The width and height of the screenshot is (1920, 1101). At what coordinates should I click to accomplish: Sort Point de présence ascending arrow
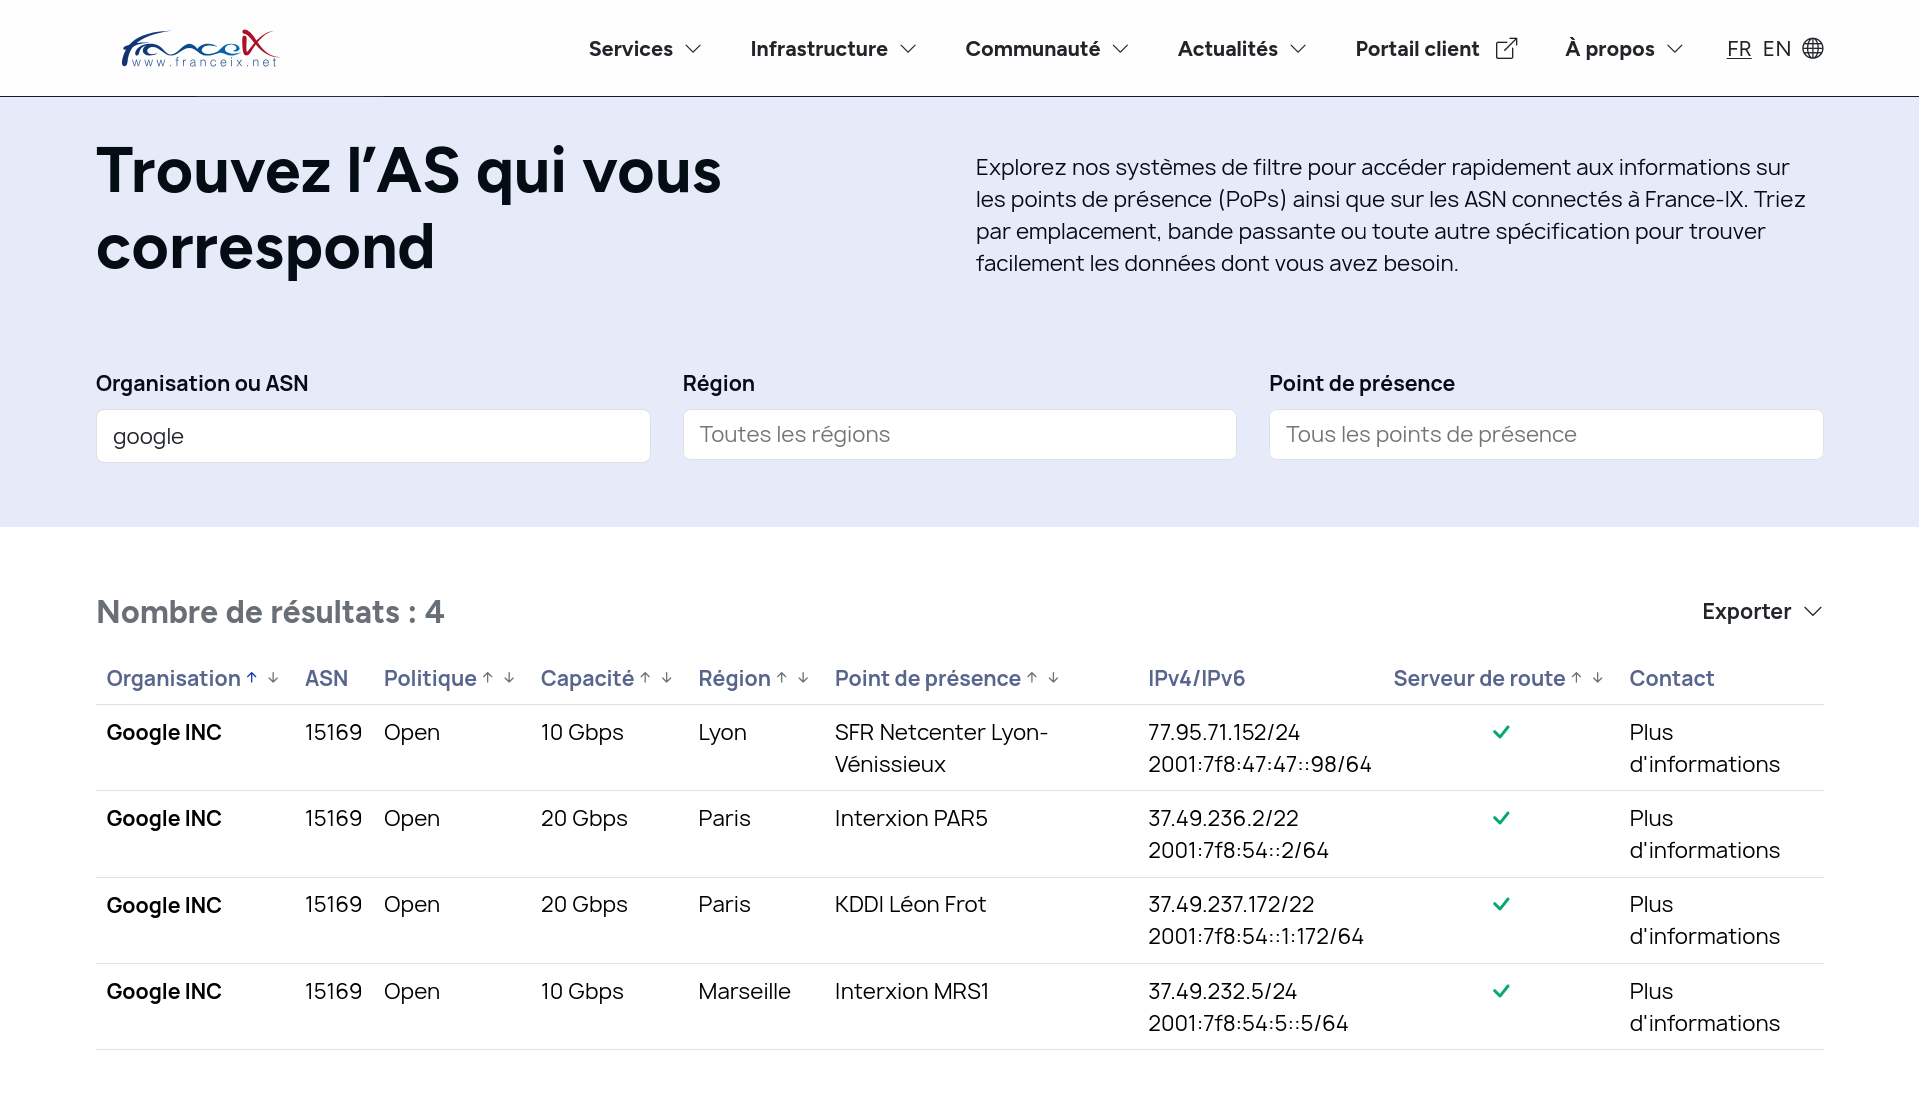pyautogui.click(x=1032, y=678)
